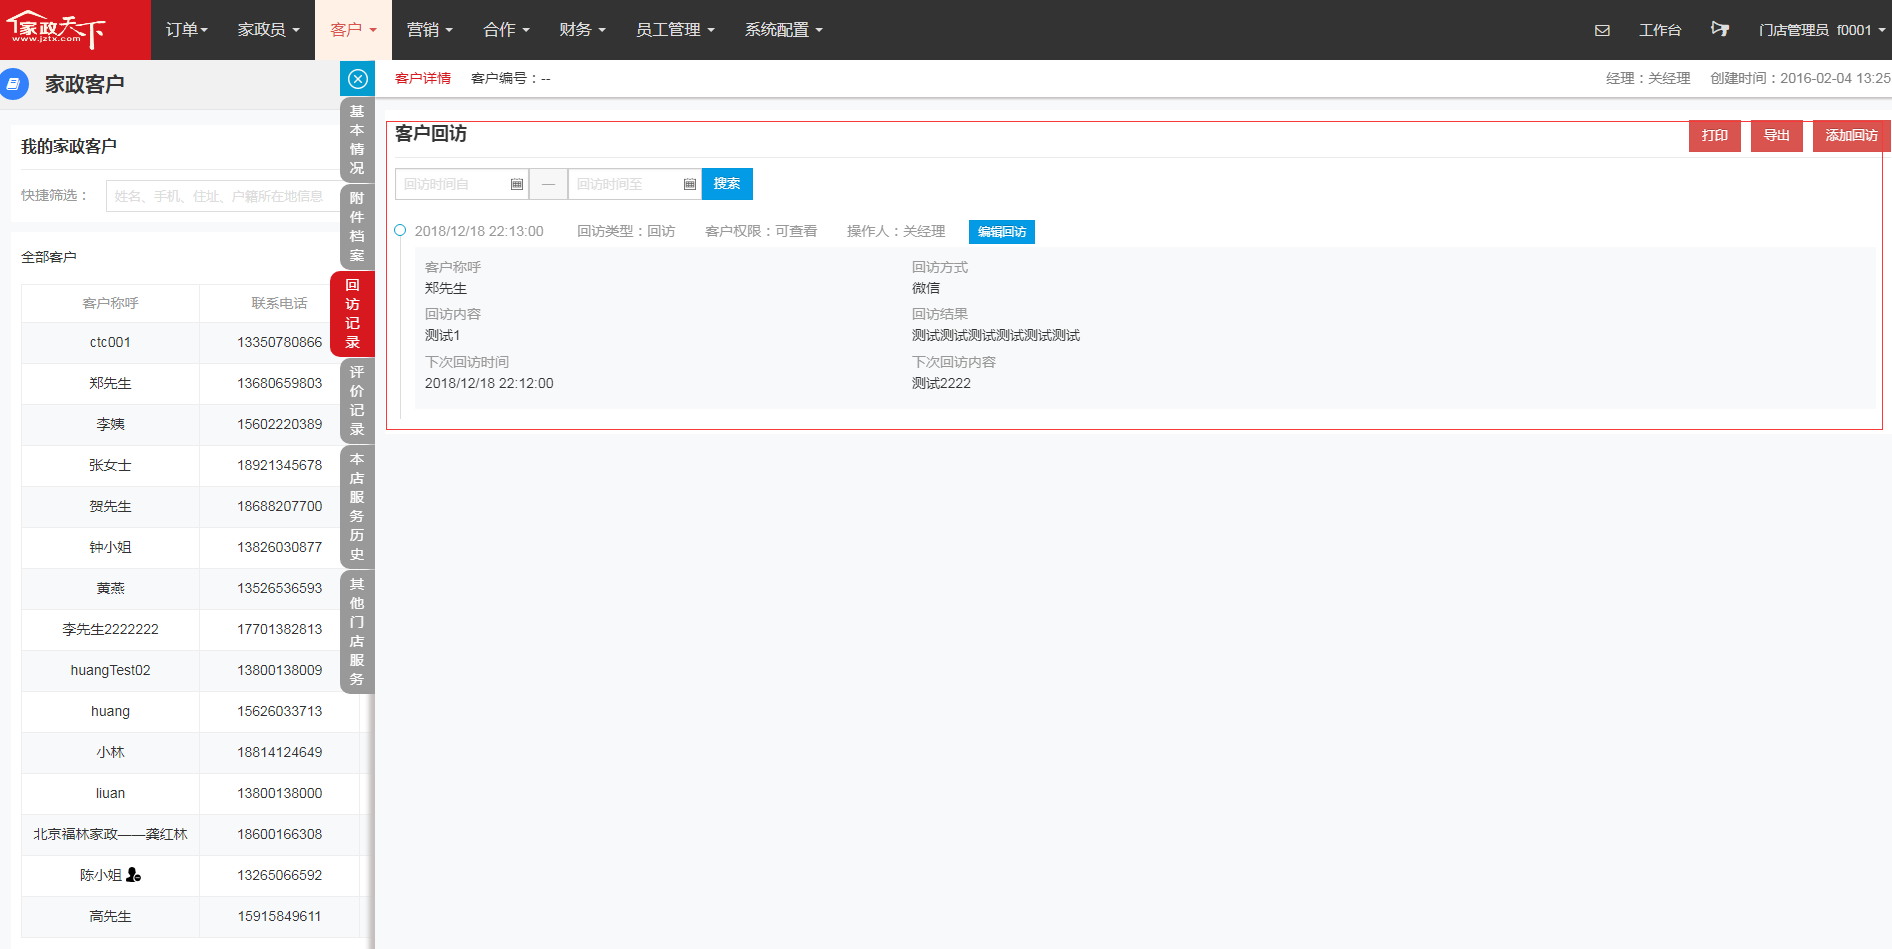Screen dimensions: 1892x949
Task: Select the timeline circle marker for 2018/12/18 visit
Action: pos(400,230)
